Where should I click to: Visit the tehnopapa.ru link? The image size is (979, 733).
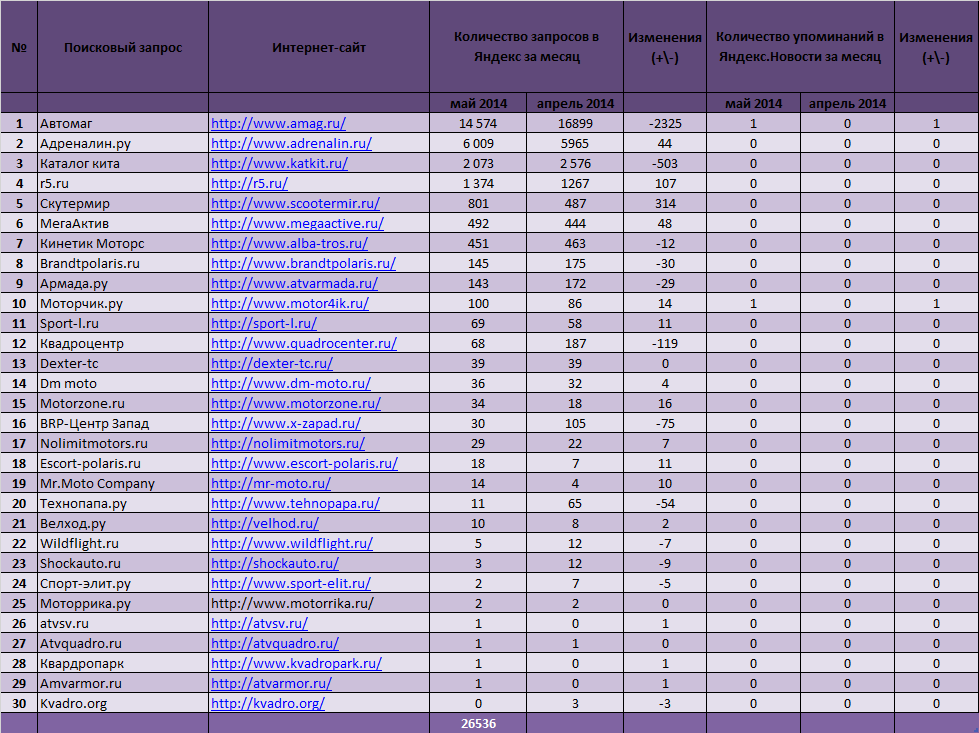click(295, 503)
